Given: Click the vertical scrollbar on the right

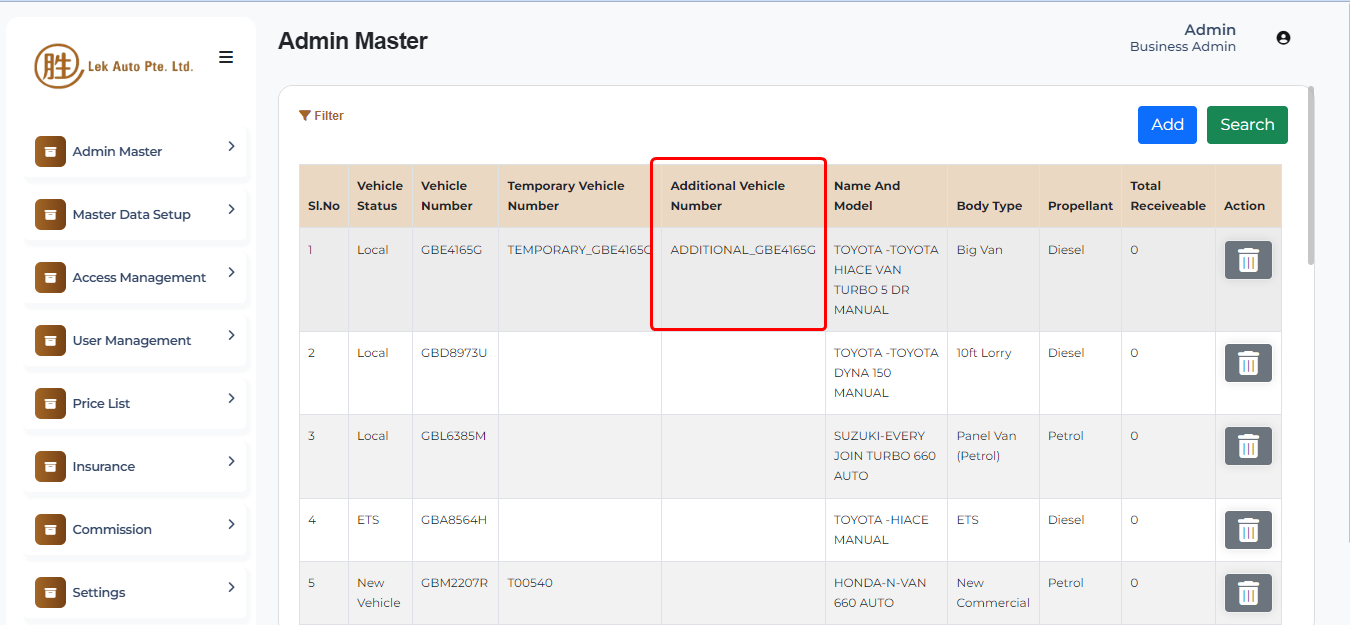Looking at the screenshot, I should 1310,180.
